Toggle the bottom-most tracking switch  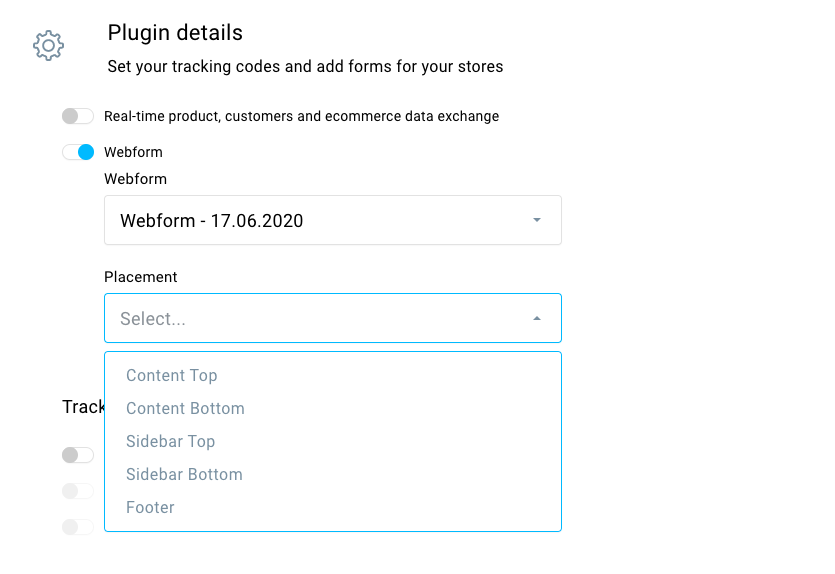tap(78, 527)
